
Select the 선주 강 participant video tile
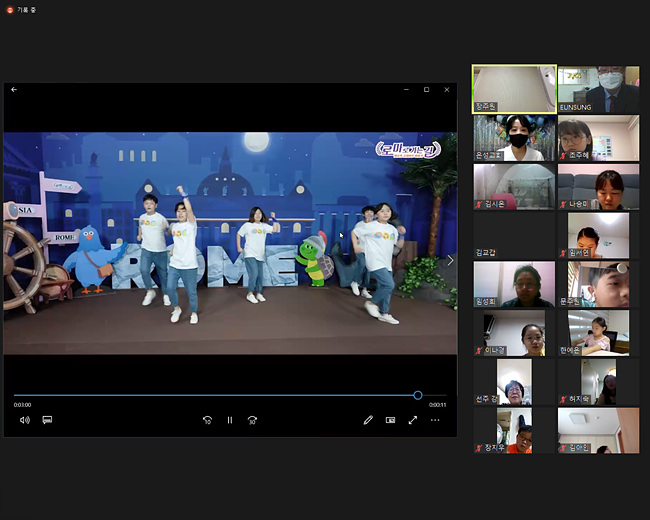(514, 381)
